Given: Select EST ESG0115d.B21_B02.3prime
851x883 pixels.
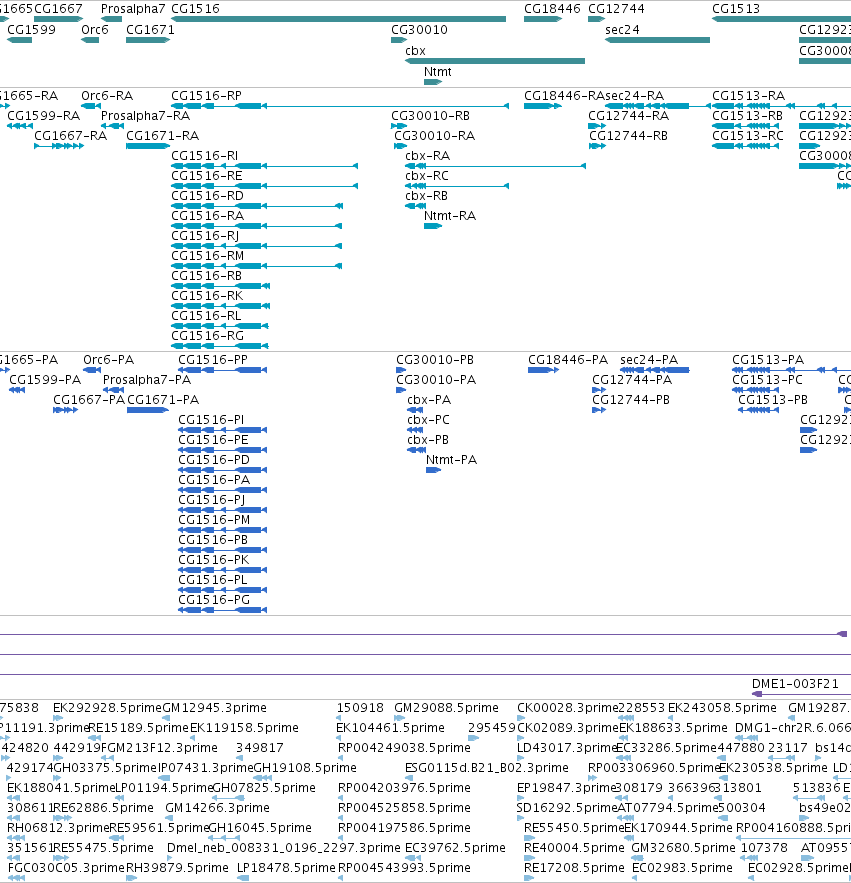Looking at the screenshot, I should (487, 768).
